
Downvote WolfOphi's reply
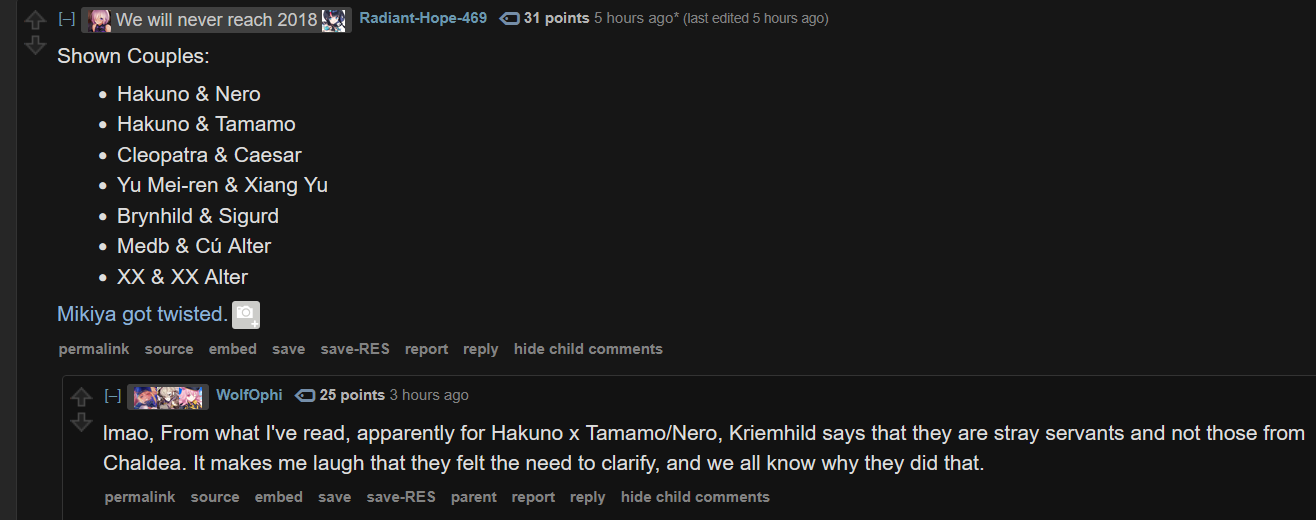82,422
